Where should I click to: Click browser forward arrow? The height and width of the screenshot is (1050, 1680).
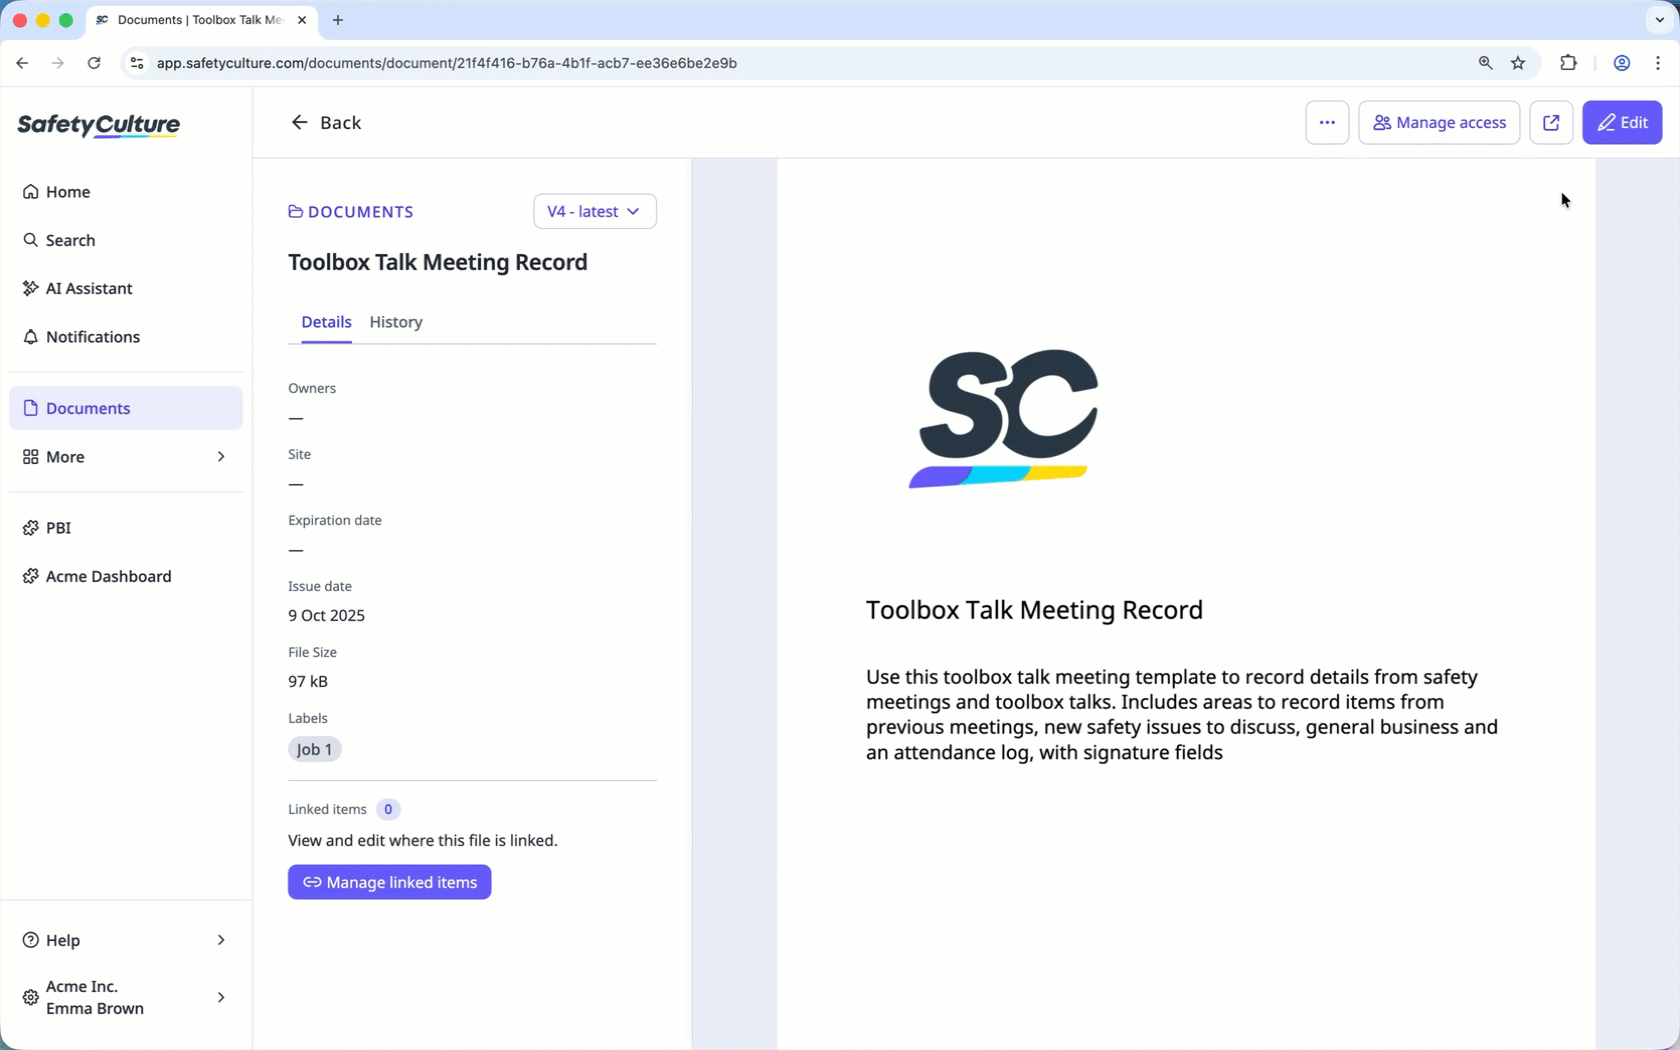point(58,63)
